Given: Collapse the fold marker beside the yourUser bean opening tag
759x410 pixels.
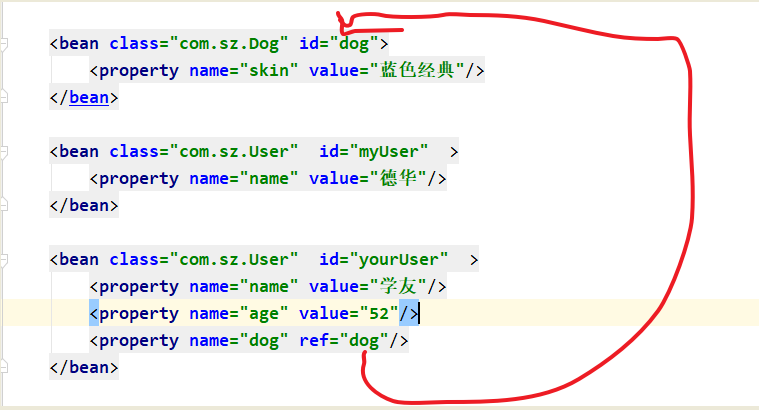Looking at the screenshot, I should [3, 260].
